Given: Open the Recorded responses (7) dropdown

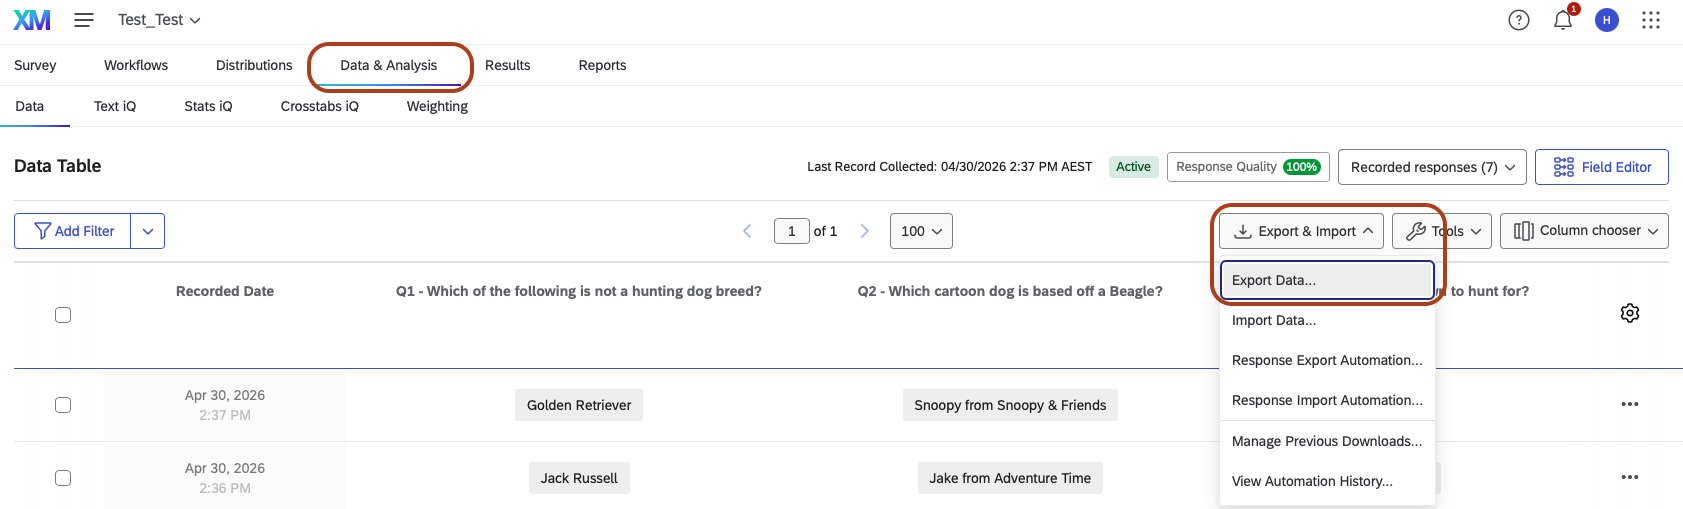Looking at the screenshot, I should (x=1432, y=167).
